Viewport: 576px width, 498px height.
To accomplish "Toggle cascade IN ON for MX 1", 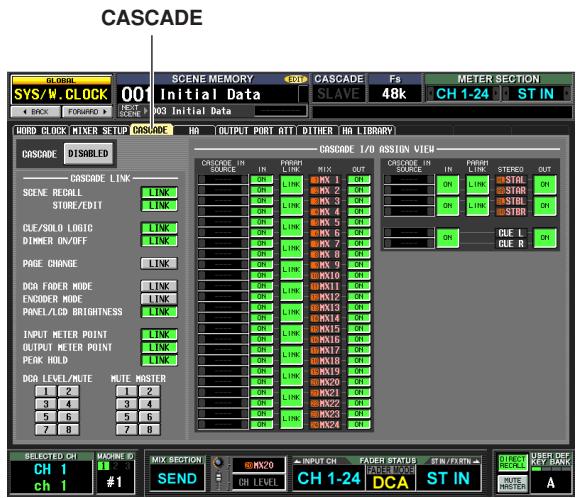I will 262,180.
